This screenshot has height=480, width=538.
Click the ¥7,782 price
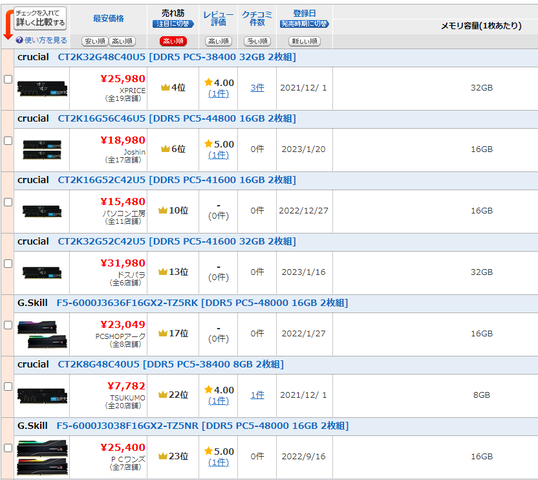pos(126,386)
